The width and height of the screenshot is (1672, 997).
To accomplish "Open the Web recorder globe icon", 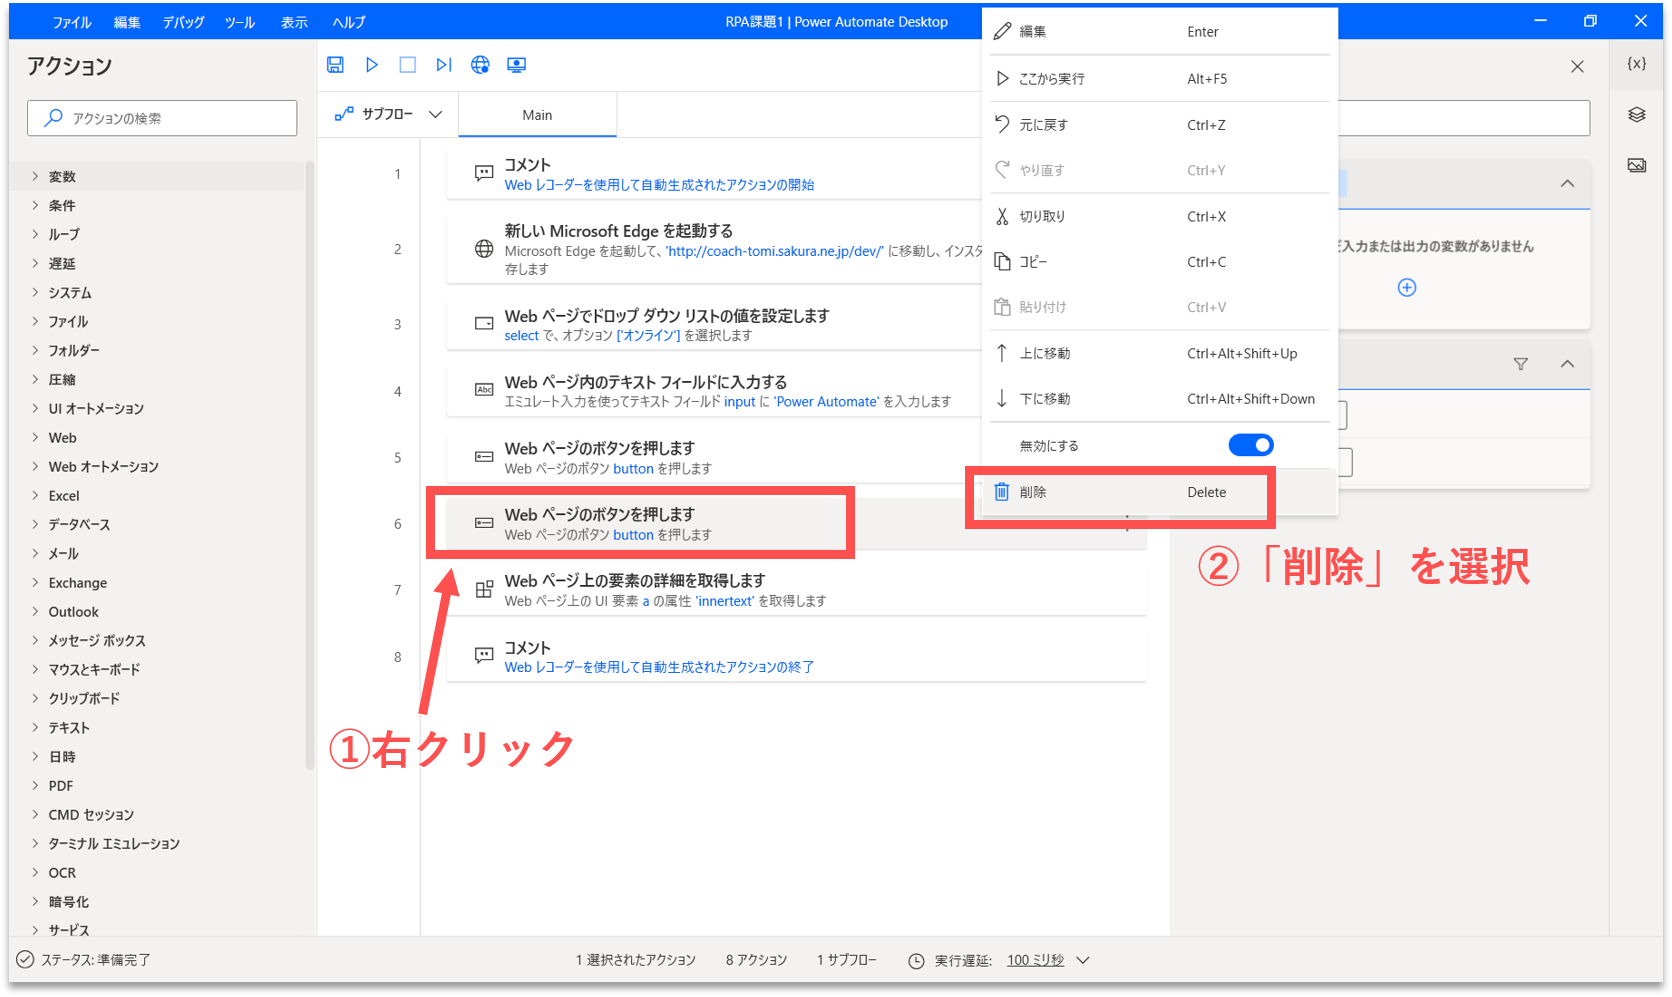I will [480, 65].
